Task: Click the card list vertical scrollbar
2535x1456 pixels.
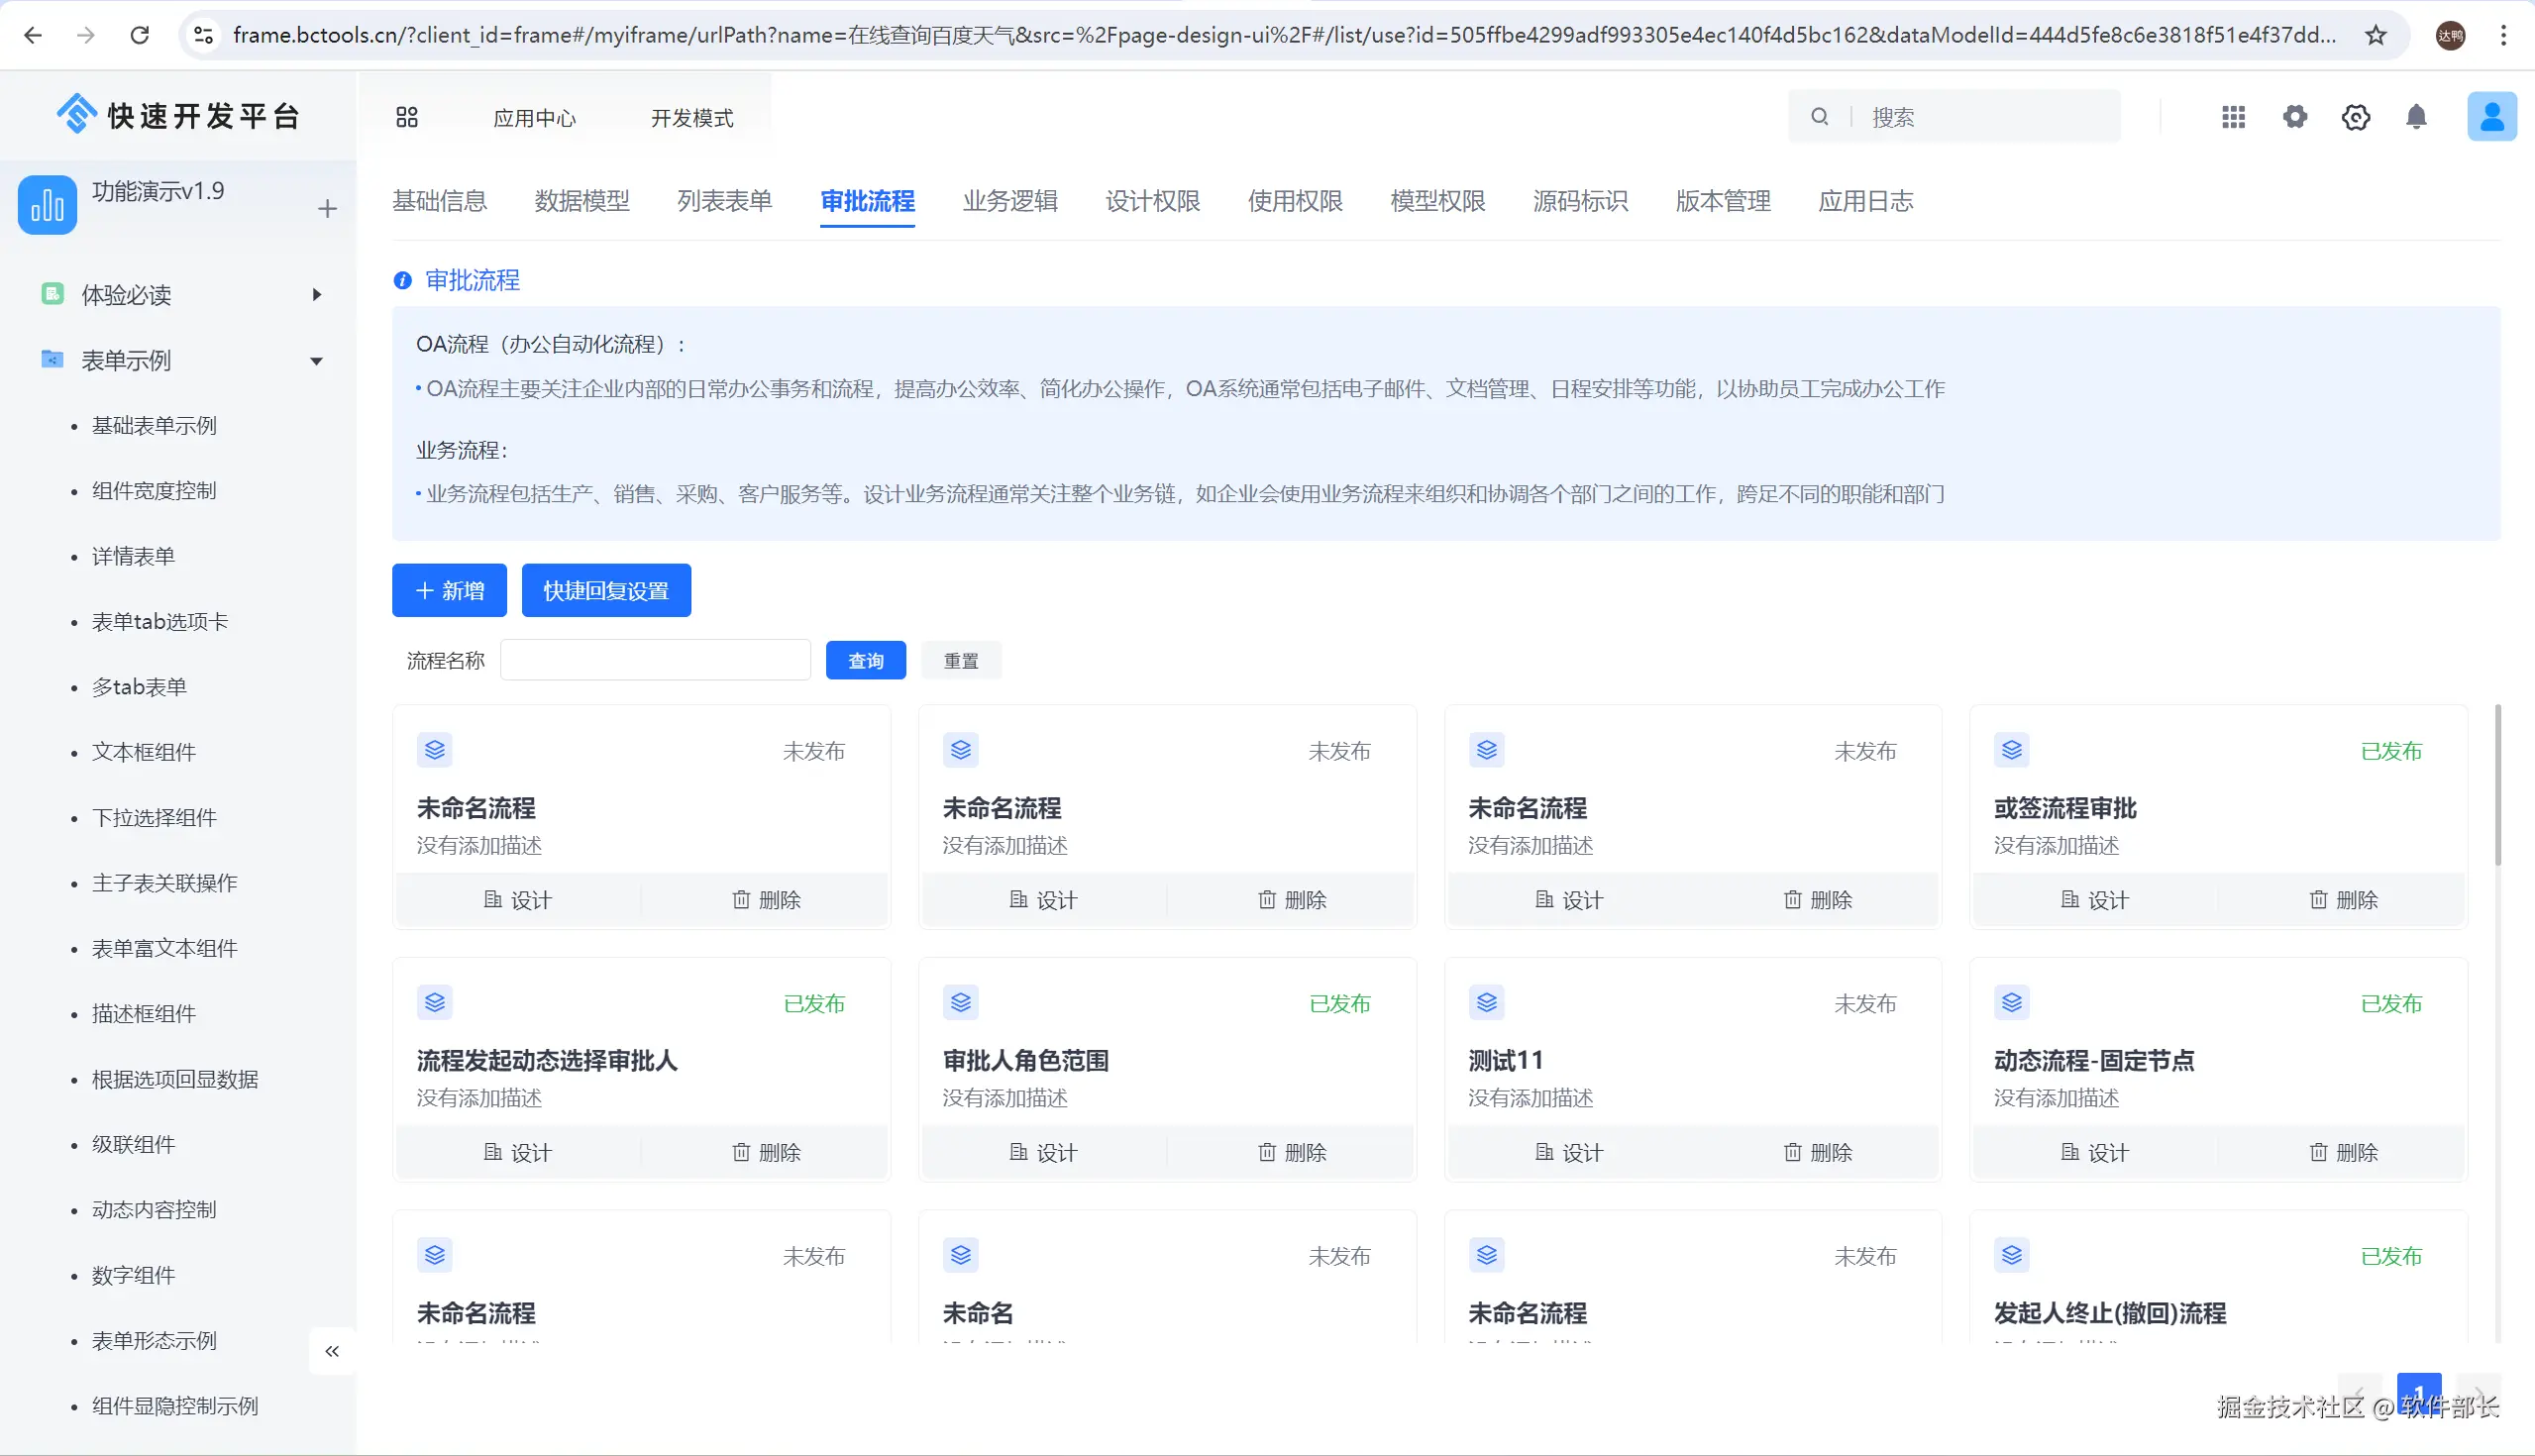Action: click(2497, 786)
